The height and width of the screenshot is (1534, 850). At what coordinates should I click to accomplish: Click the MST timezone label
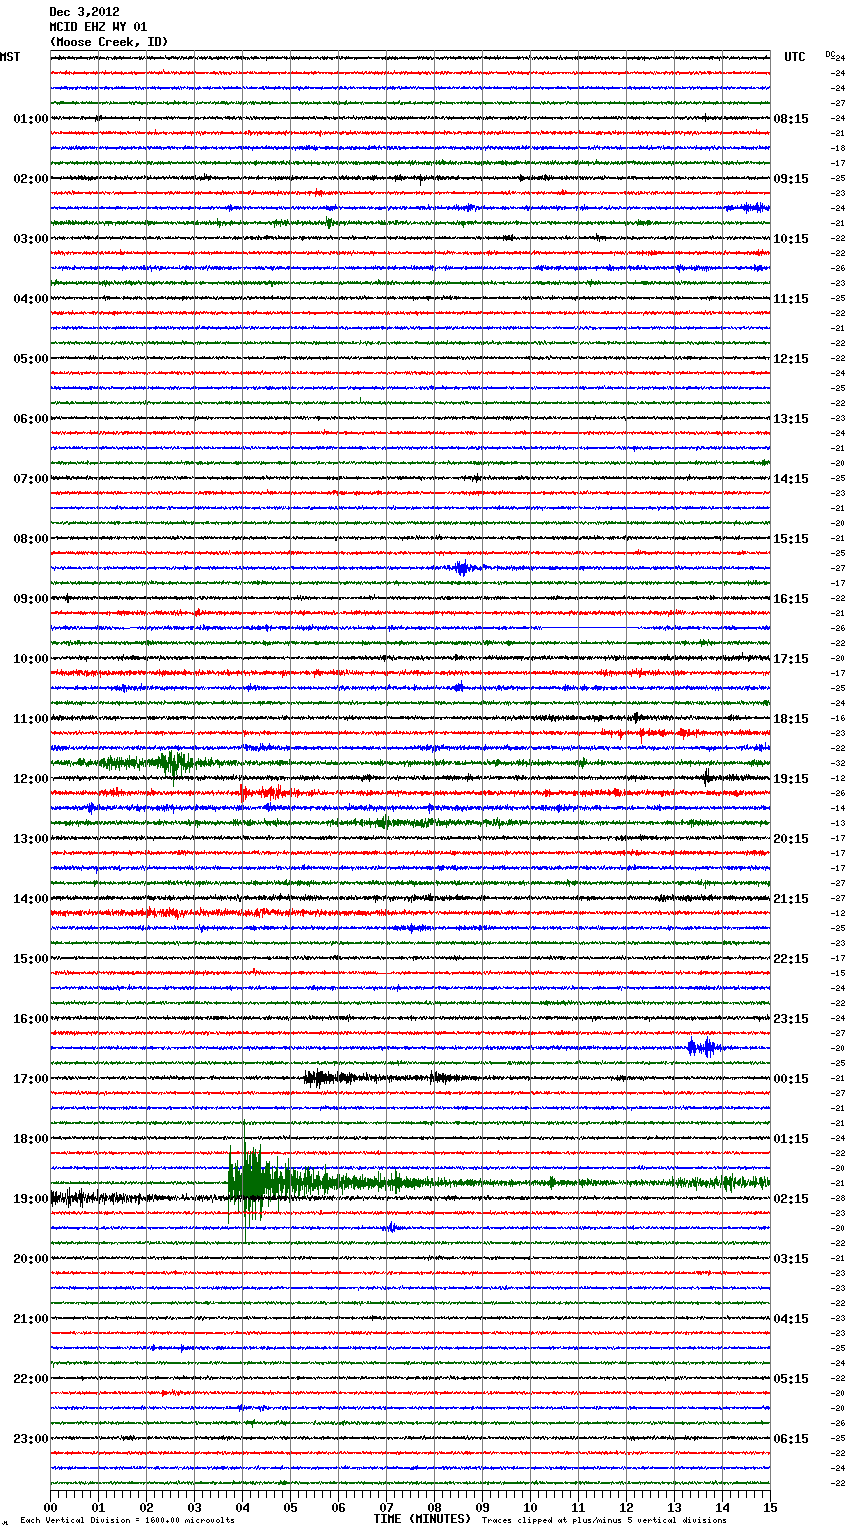[10, 57]
